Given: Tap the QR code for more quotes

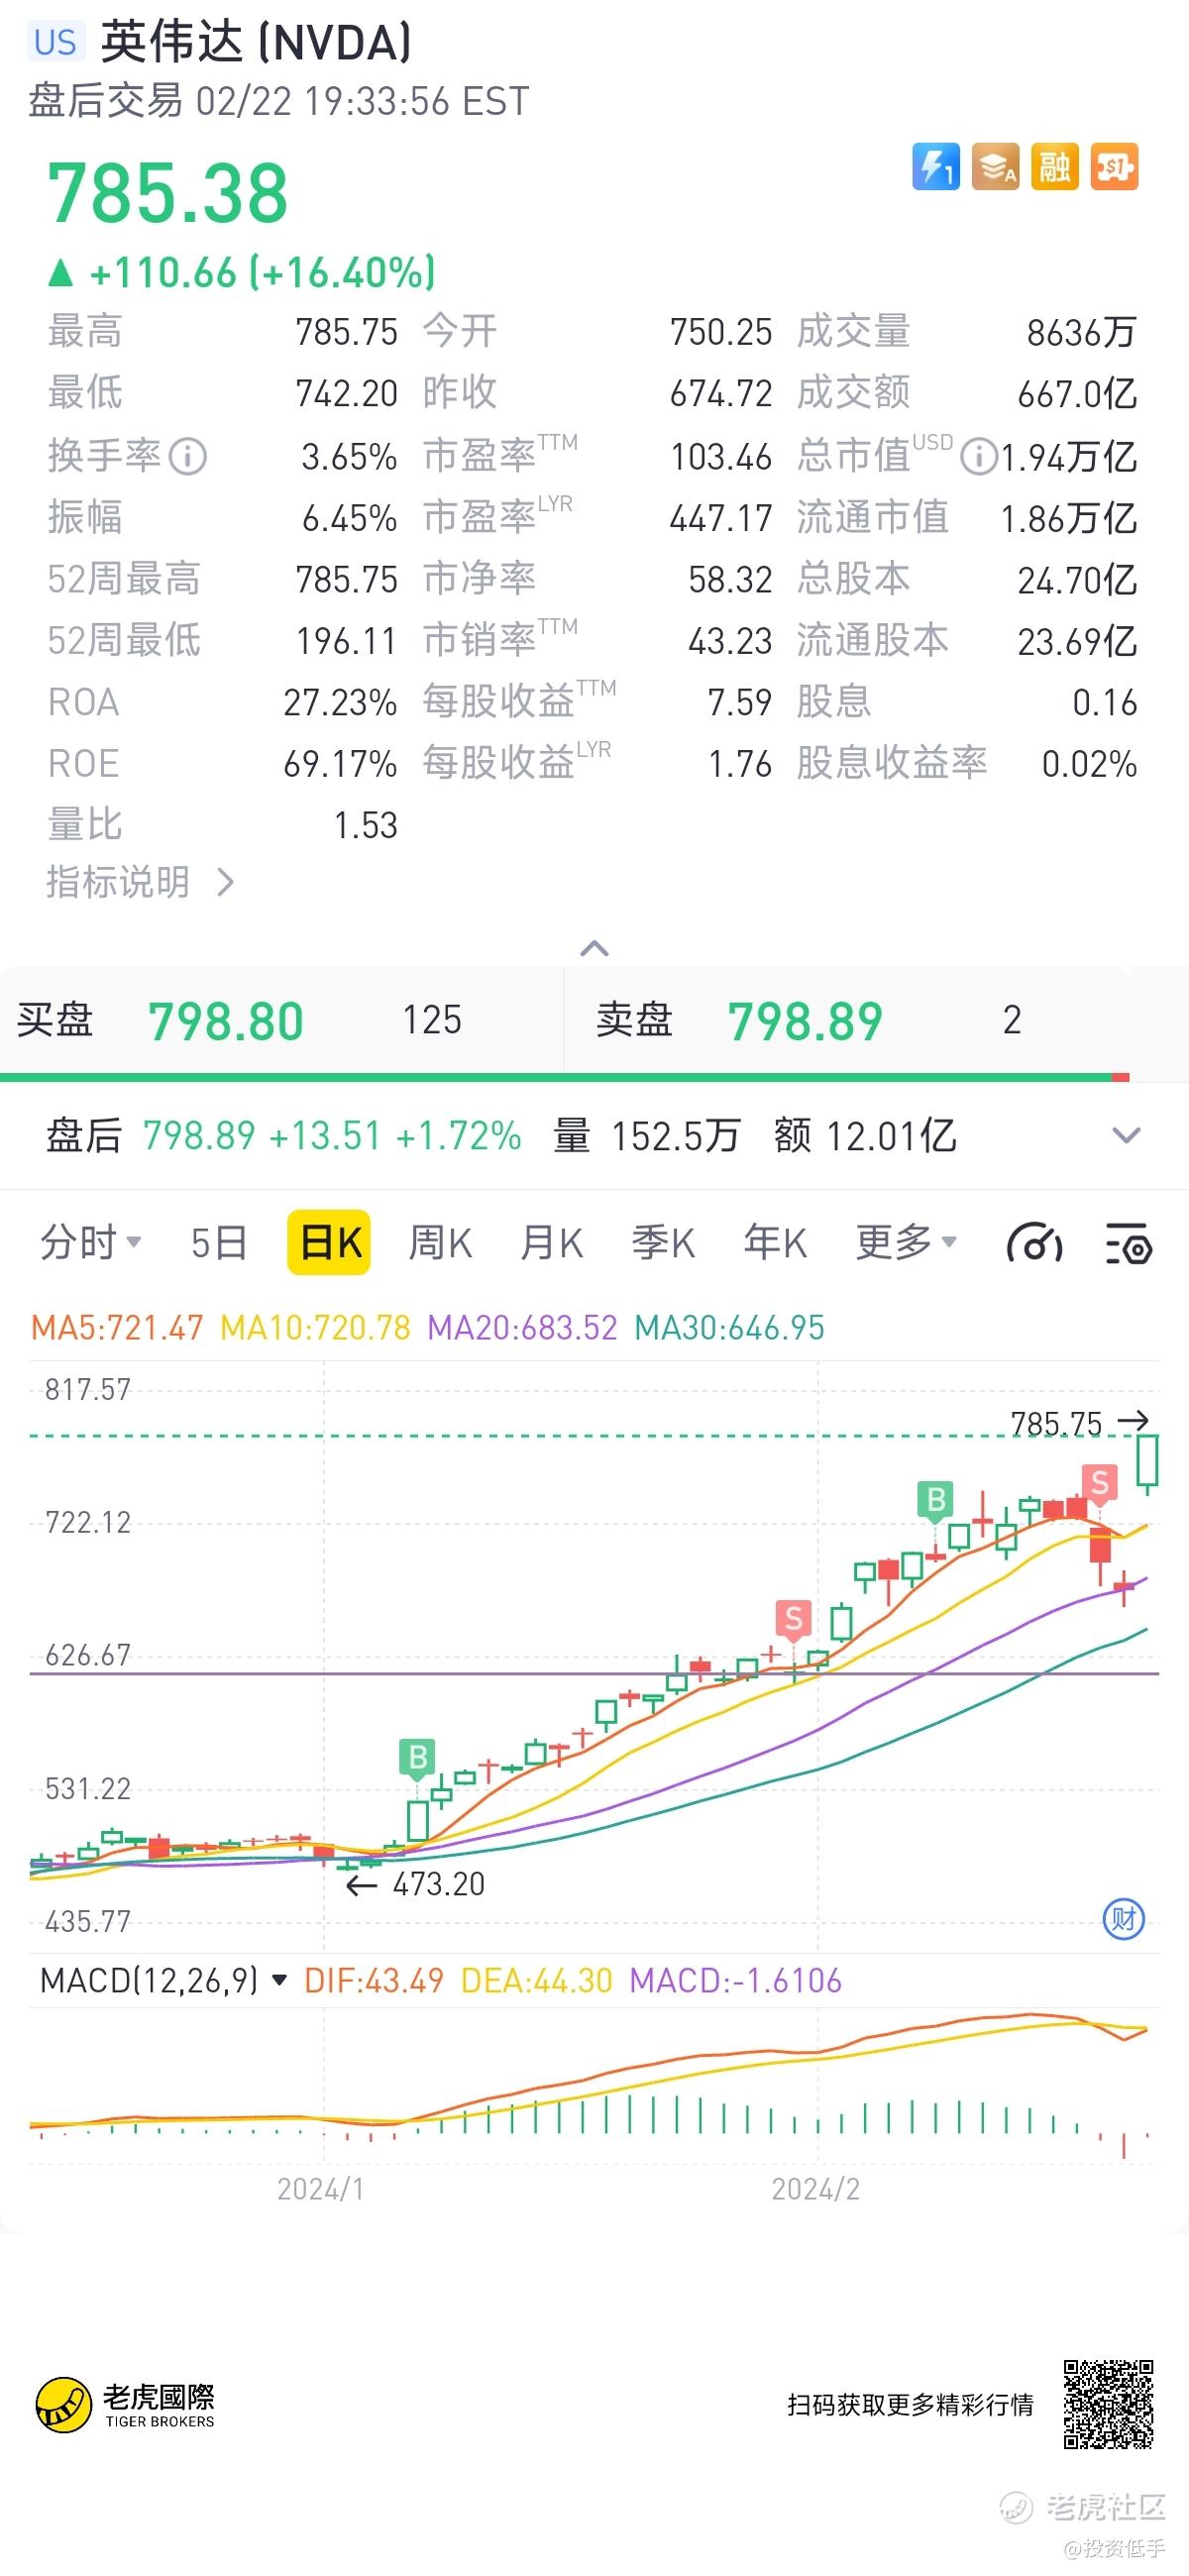Looking at the screenshot, I should 1108,2404.
